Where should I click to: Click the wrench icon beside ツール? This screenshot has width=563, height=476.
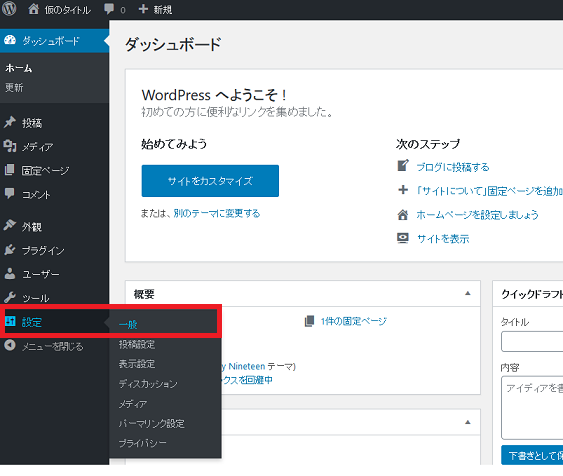(10, 297)
